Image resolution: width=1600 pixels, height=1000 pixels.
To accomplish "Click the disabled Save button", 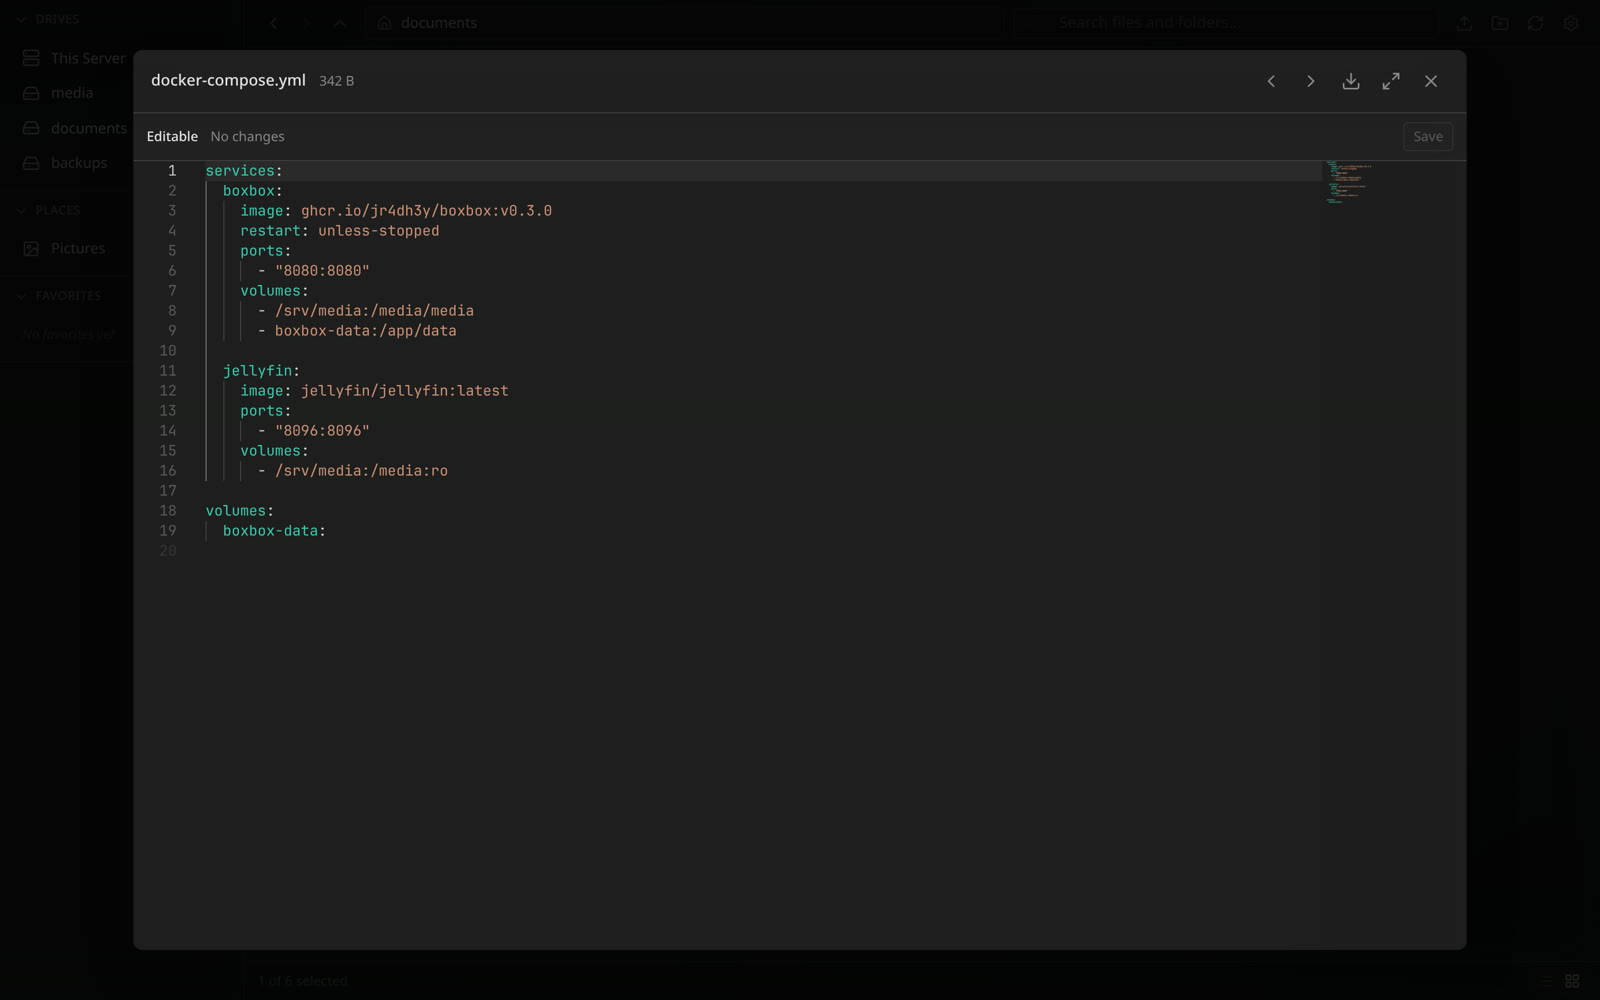I will (1428, 137).
